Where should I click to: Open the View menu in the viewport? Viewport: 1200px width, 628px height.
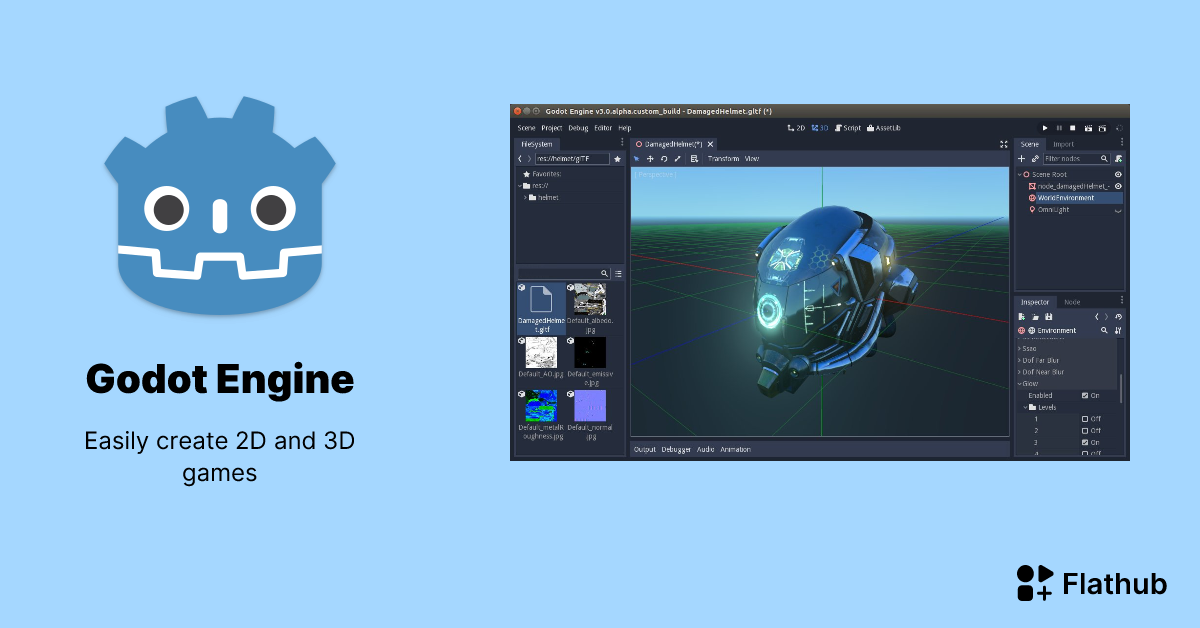coord(751,158)
